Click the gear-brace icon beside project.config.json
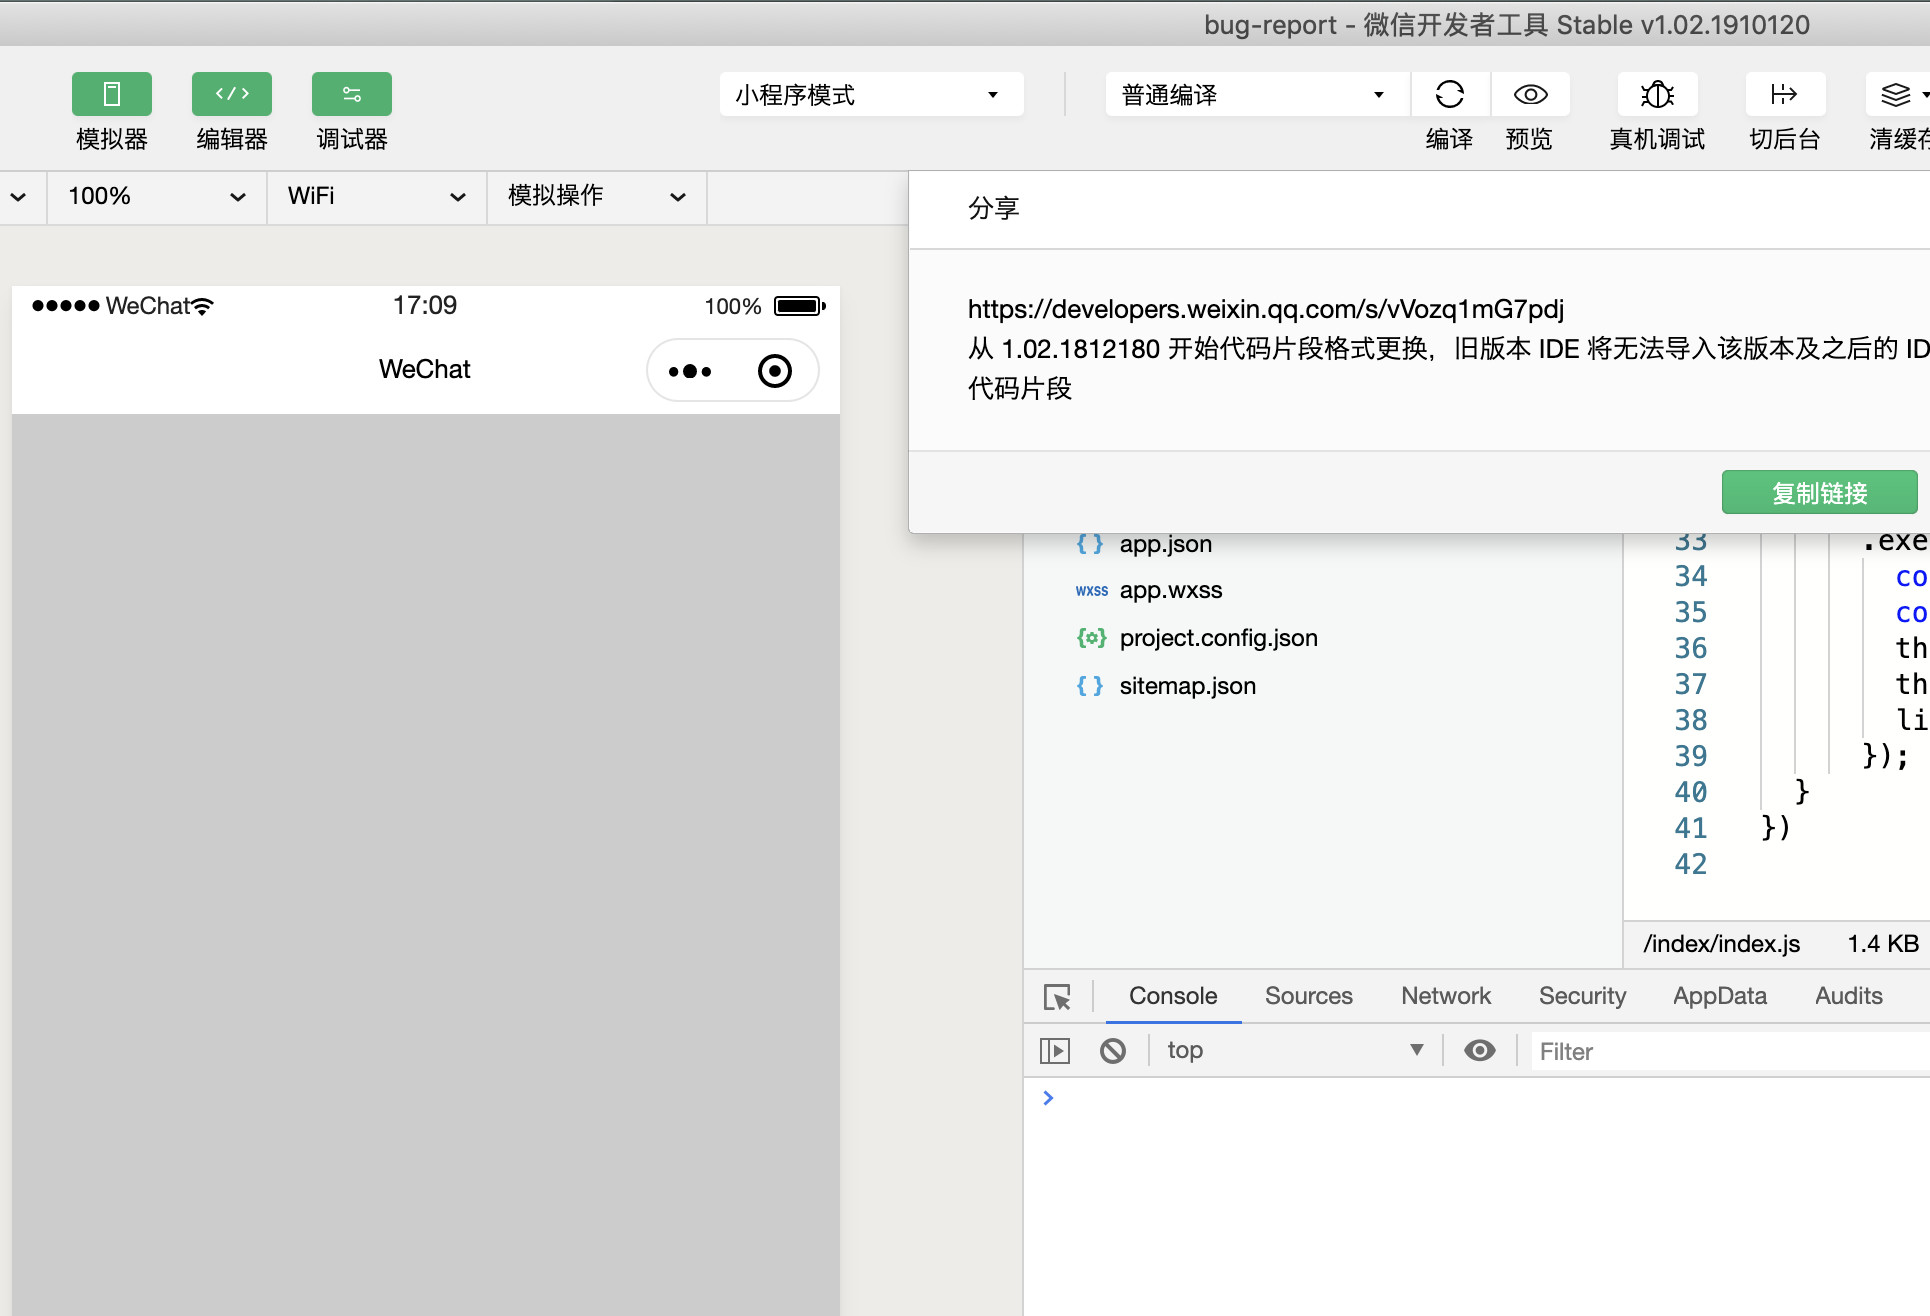Screen dimensions: 1930x1316 [1091, 638]
